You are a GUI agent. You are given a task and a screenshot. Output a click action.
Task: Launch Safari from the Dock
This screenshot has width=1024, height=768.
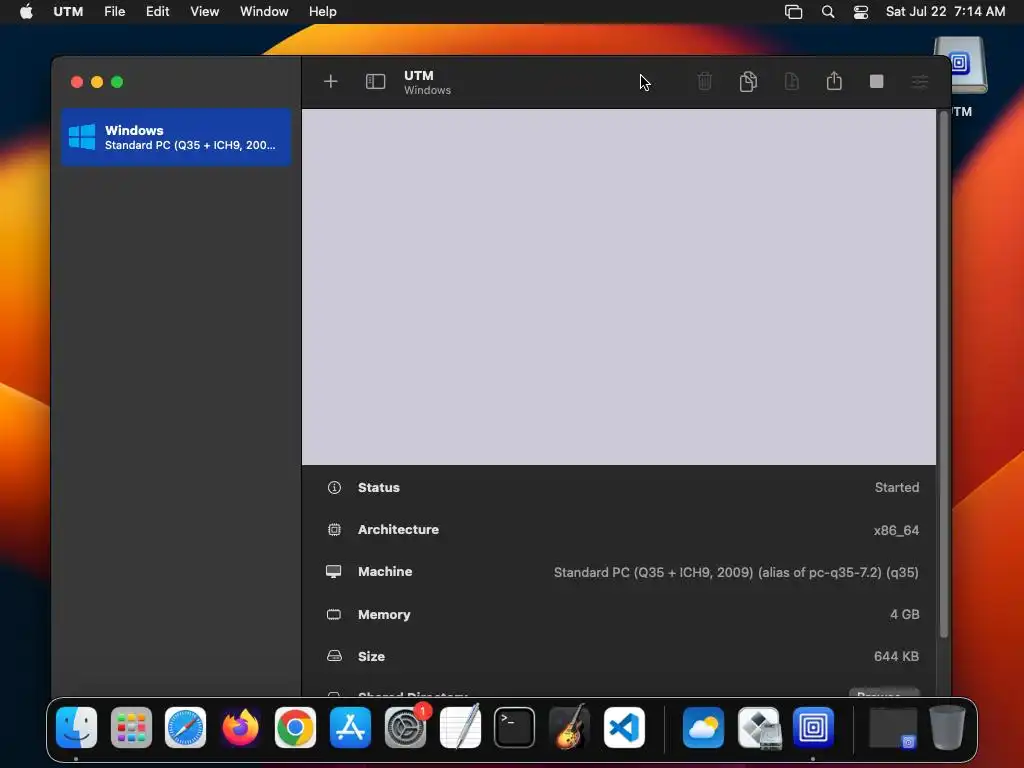(x=185, y=728)
